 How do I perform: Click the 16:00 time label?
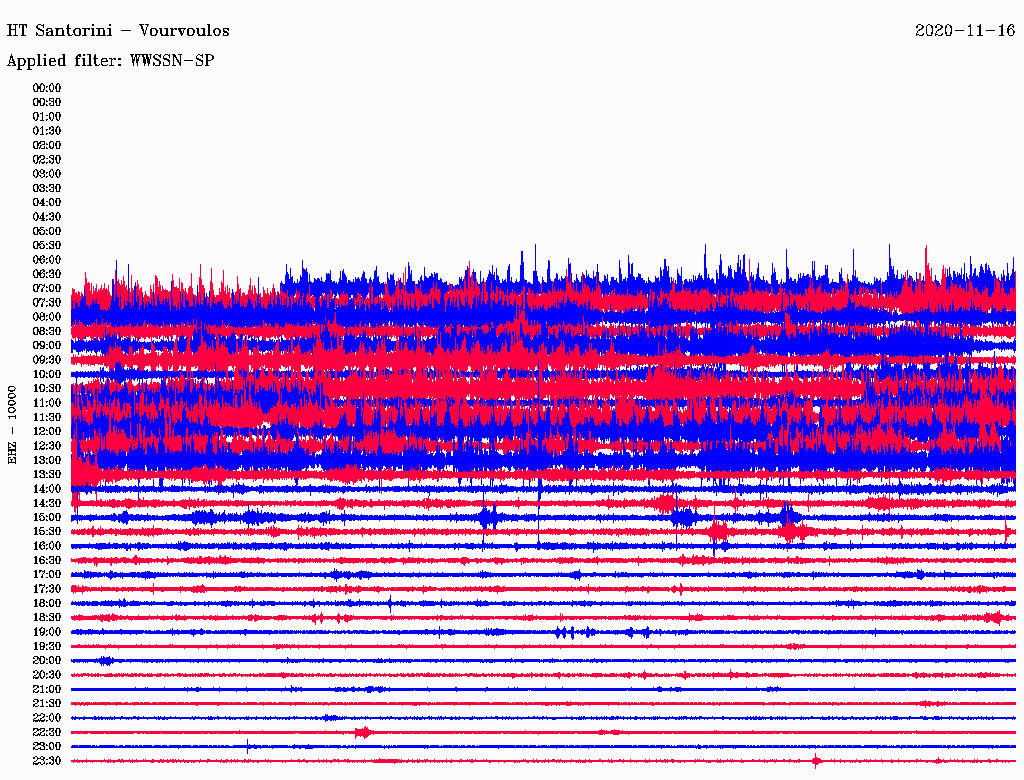(47, 546)
